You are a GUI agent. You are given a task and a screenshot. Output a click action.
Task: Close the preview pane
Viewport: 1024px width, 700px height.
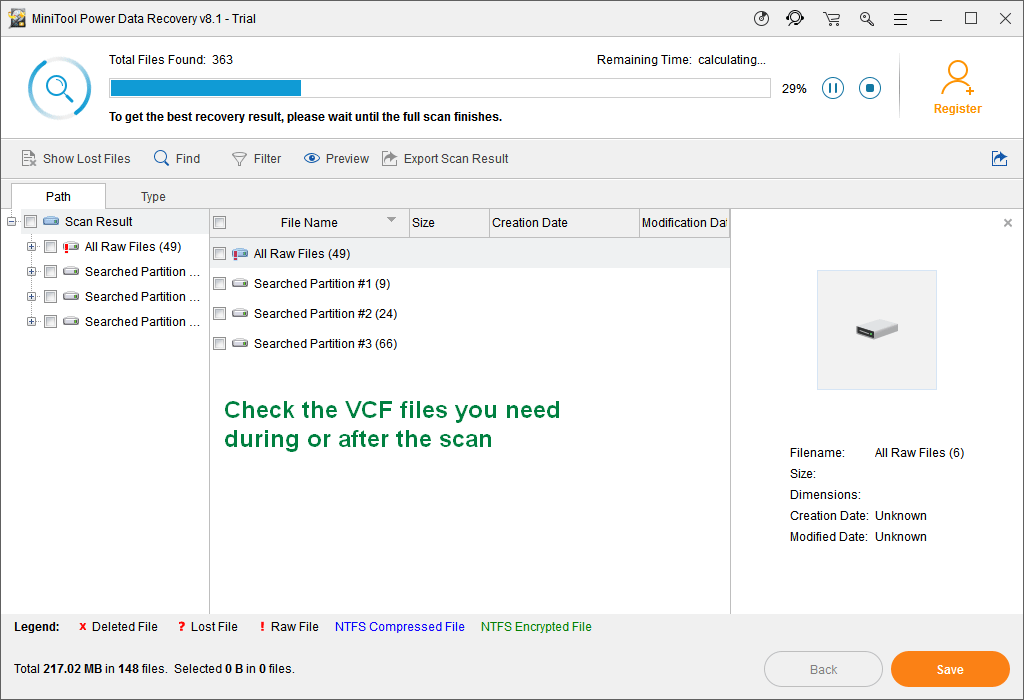1008,223
